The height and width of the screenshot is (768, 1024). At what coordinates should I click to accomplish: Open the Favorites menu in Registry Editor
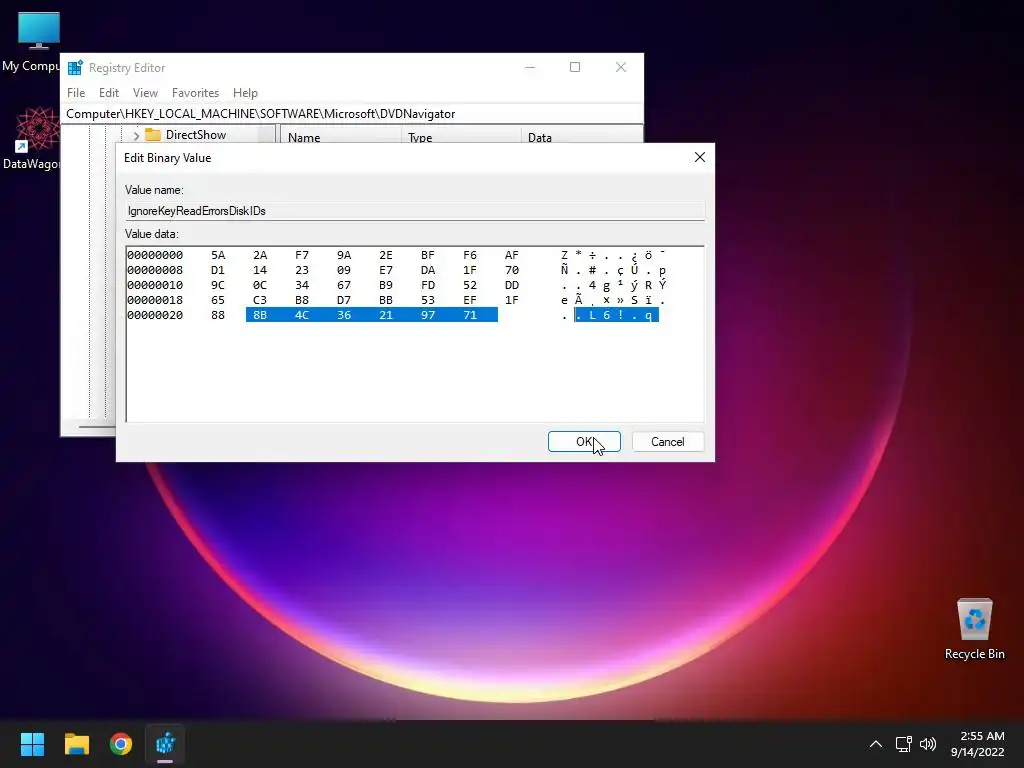(x=195, y=93)
